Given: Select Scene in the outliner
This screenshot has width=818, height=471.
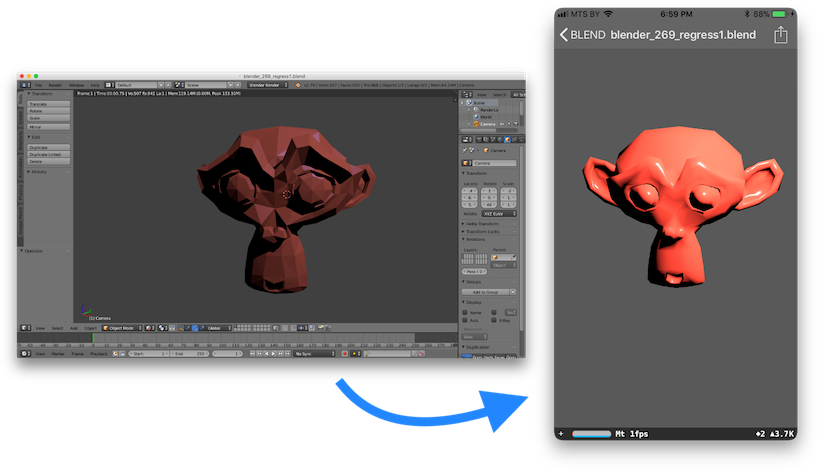Looking at the screenshot, I should tap(478, 103).
